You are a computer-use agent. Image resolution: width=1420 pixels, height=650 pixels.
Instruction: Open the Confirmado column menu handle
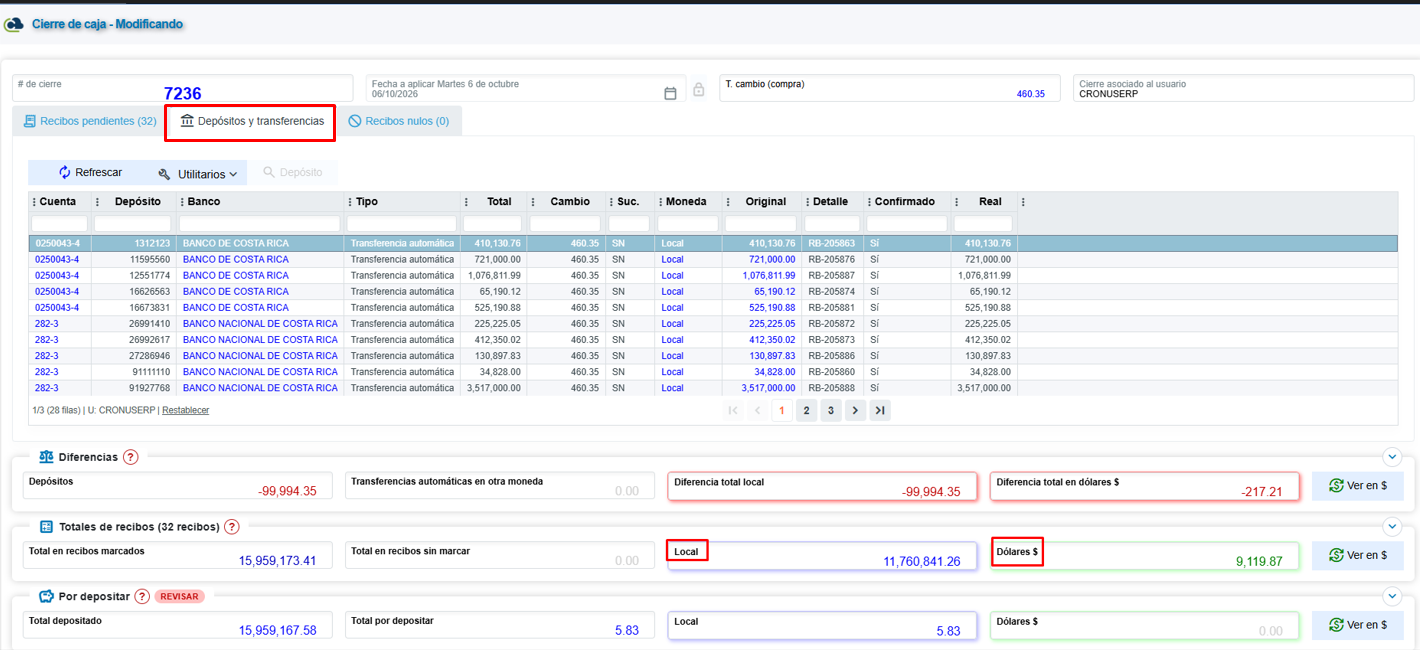click(x=869, y=202)
